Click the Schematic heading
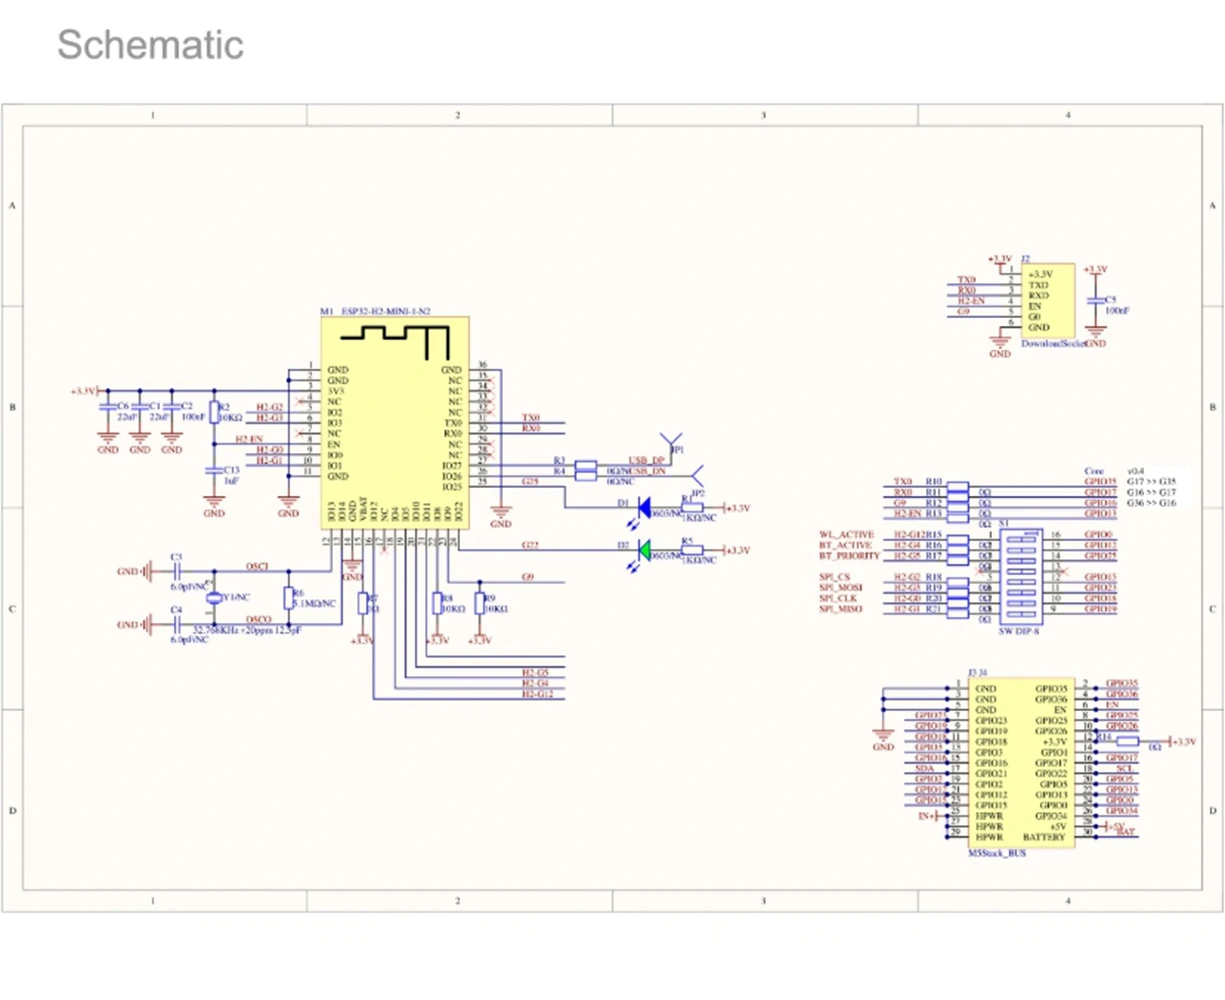Screen dimensions: 1225x1000 pos(150,45)
